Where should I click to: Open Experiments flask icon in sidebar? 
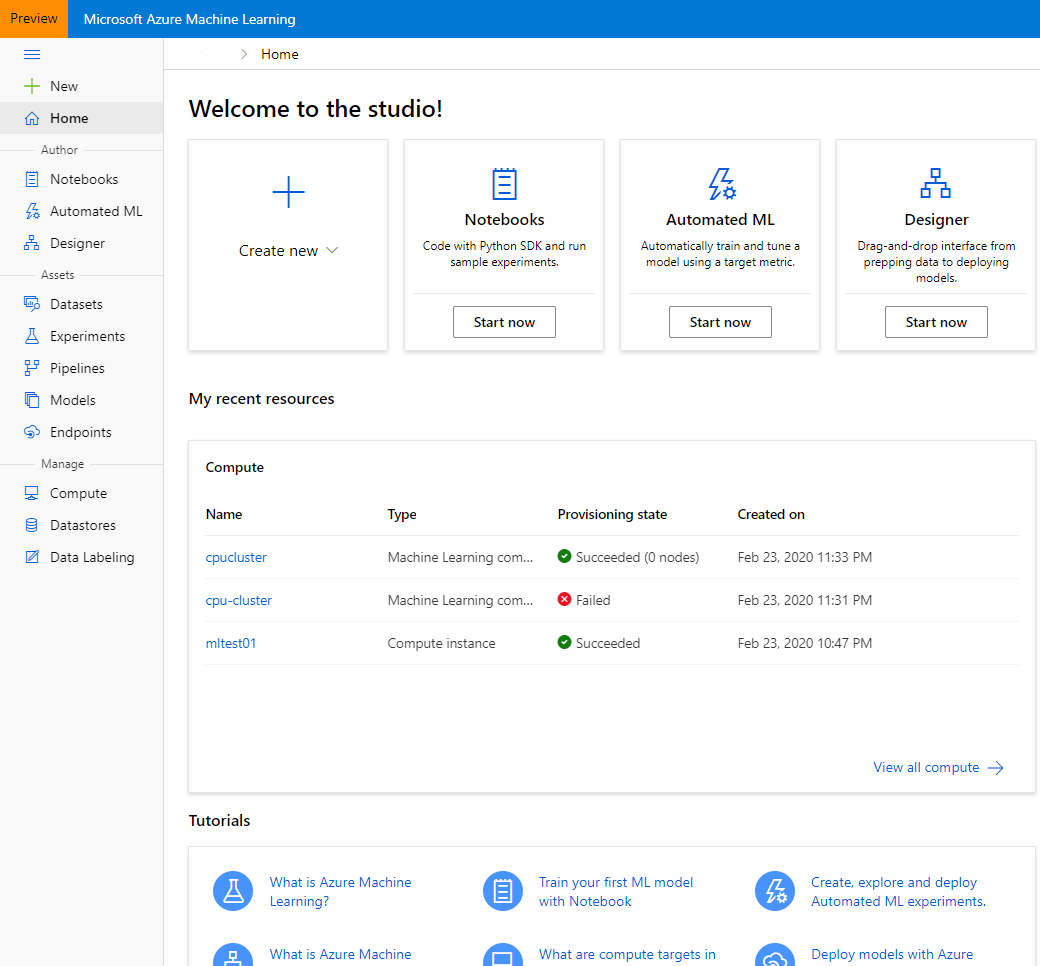pos(32,336)
